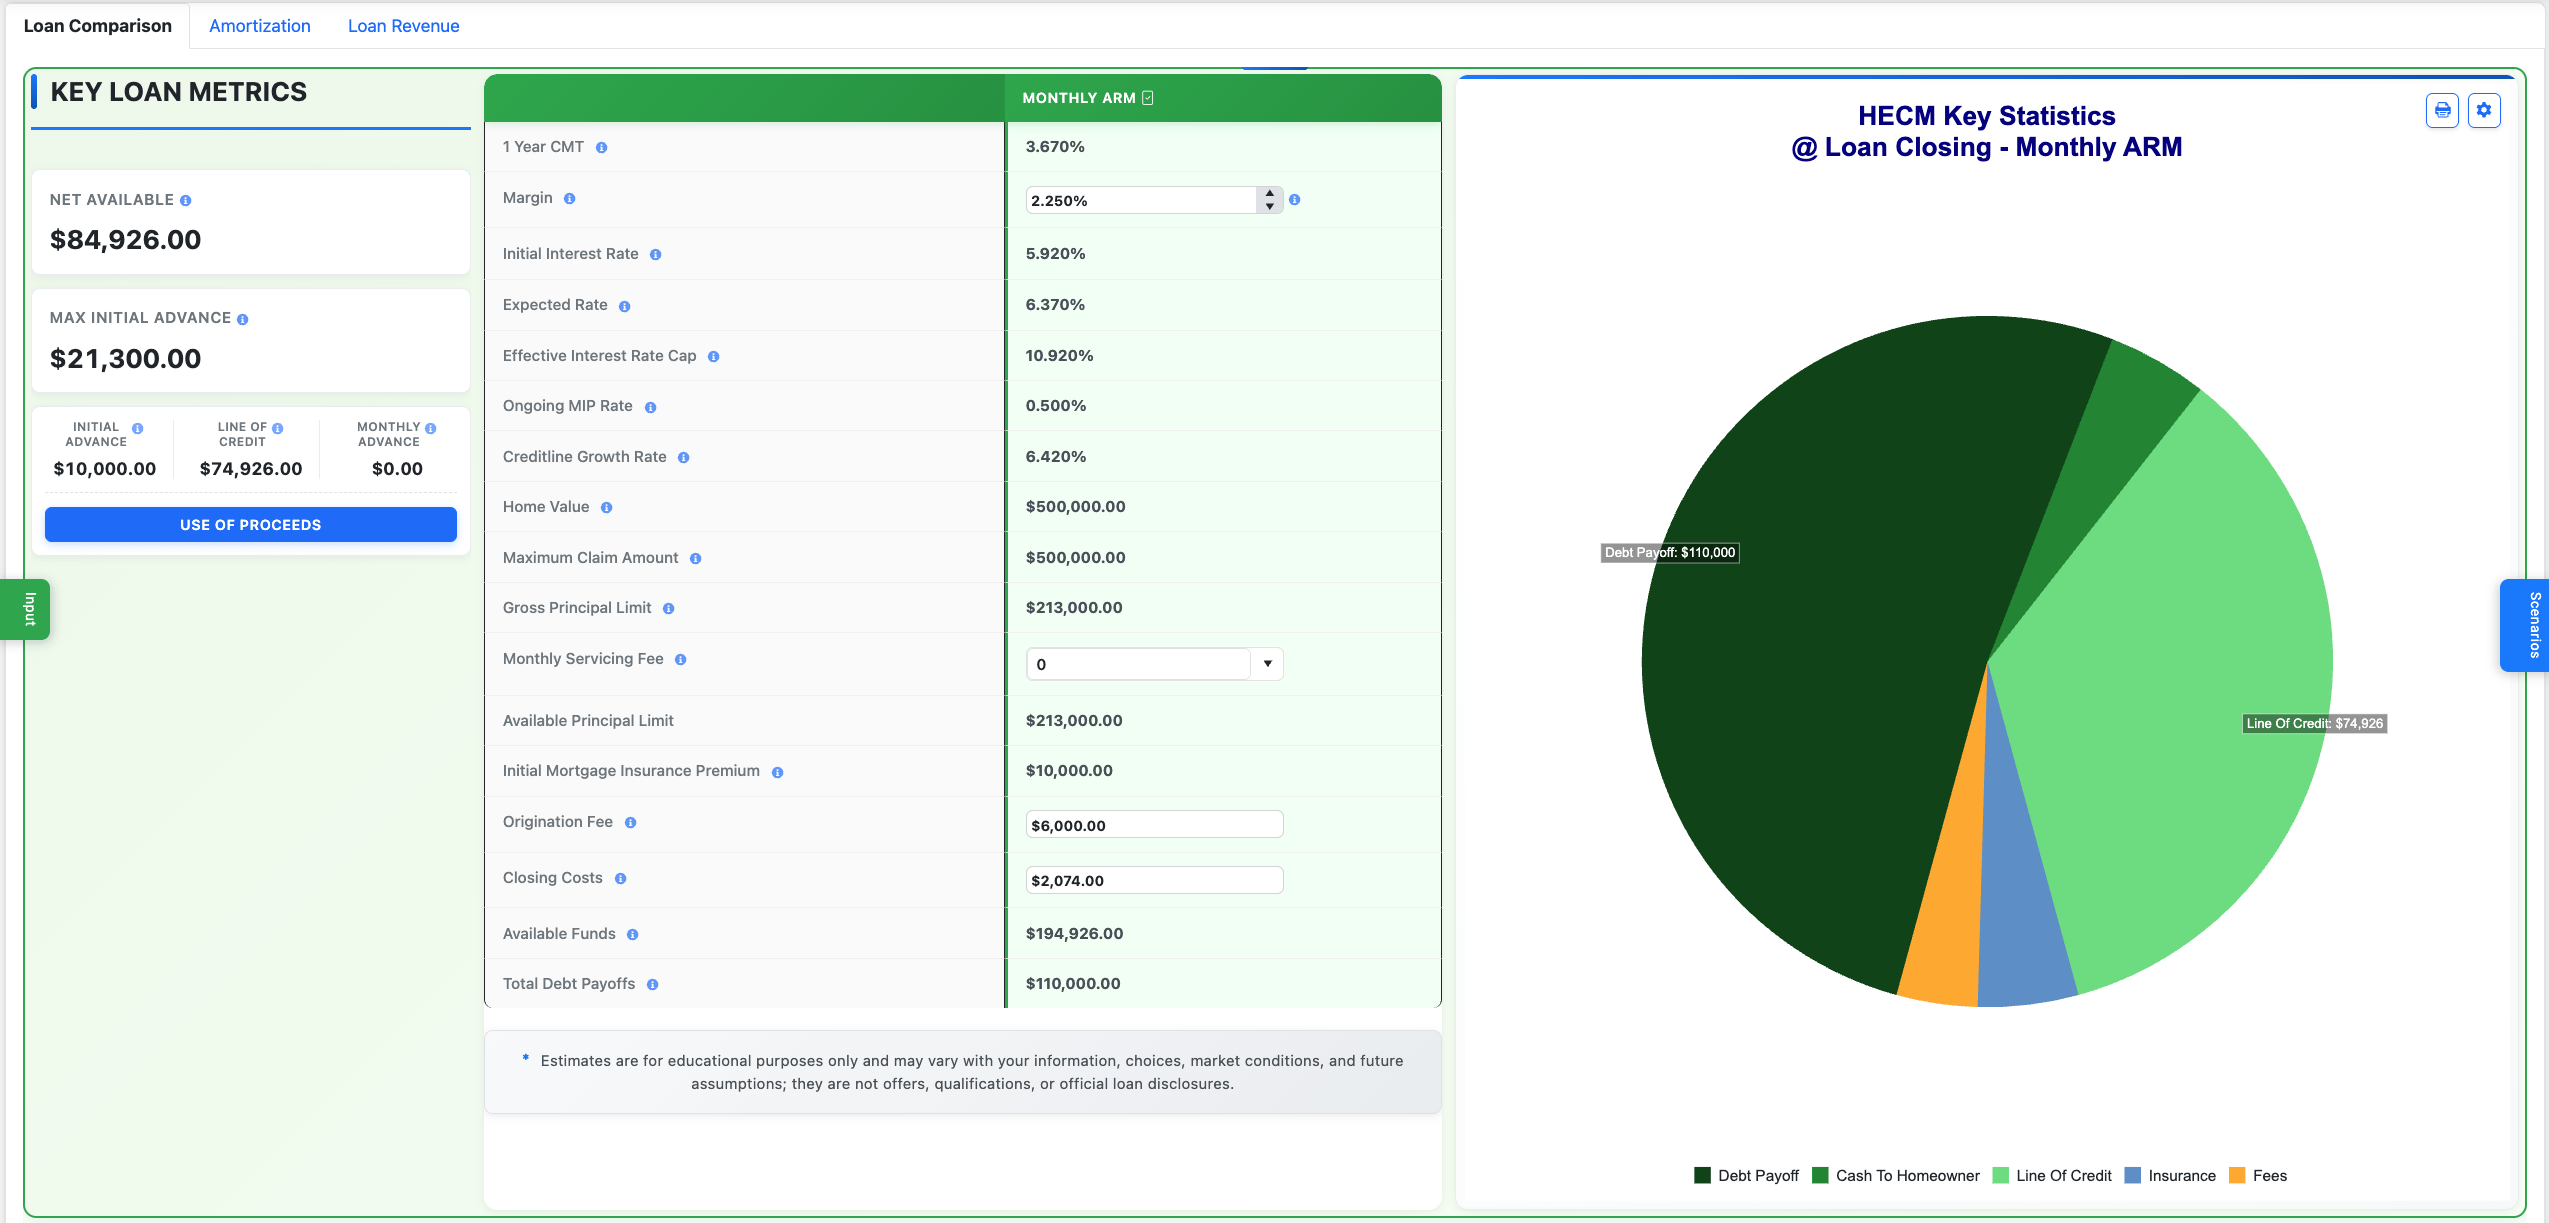The height and width of the screenshot is (1223, 2549).
Task: Click Use of Proceeds button
Action: coord(250,525)
